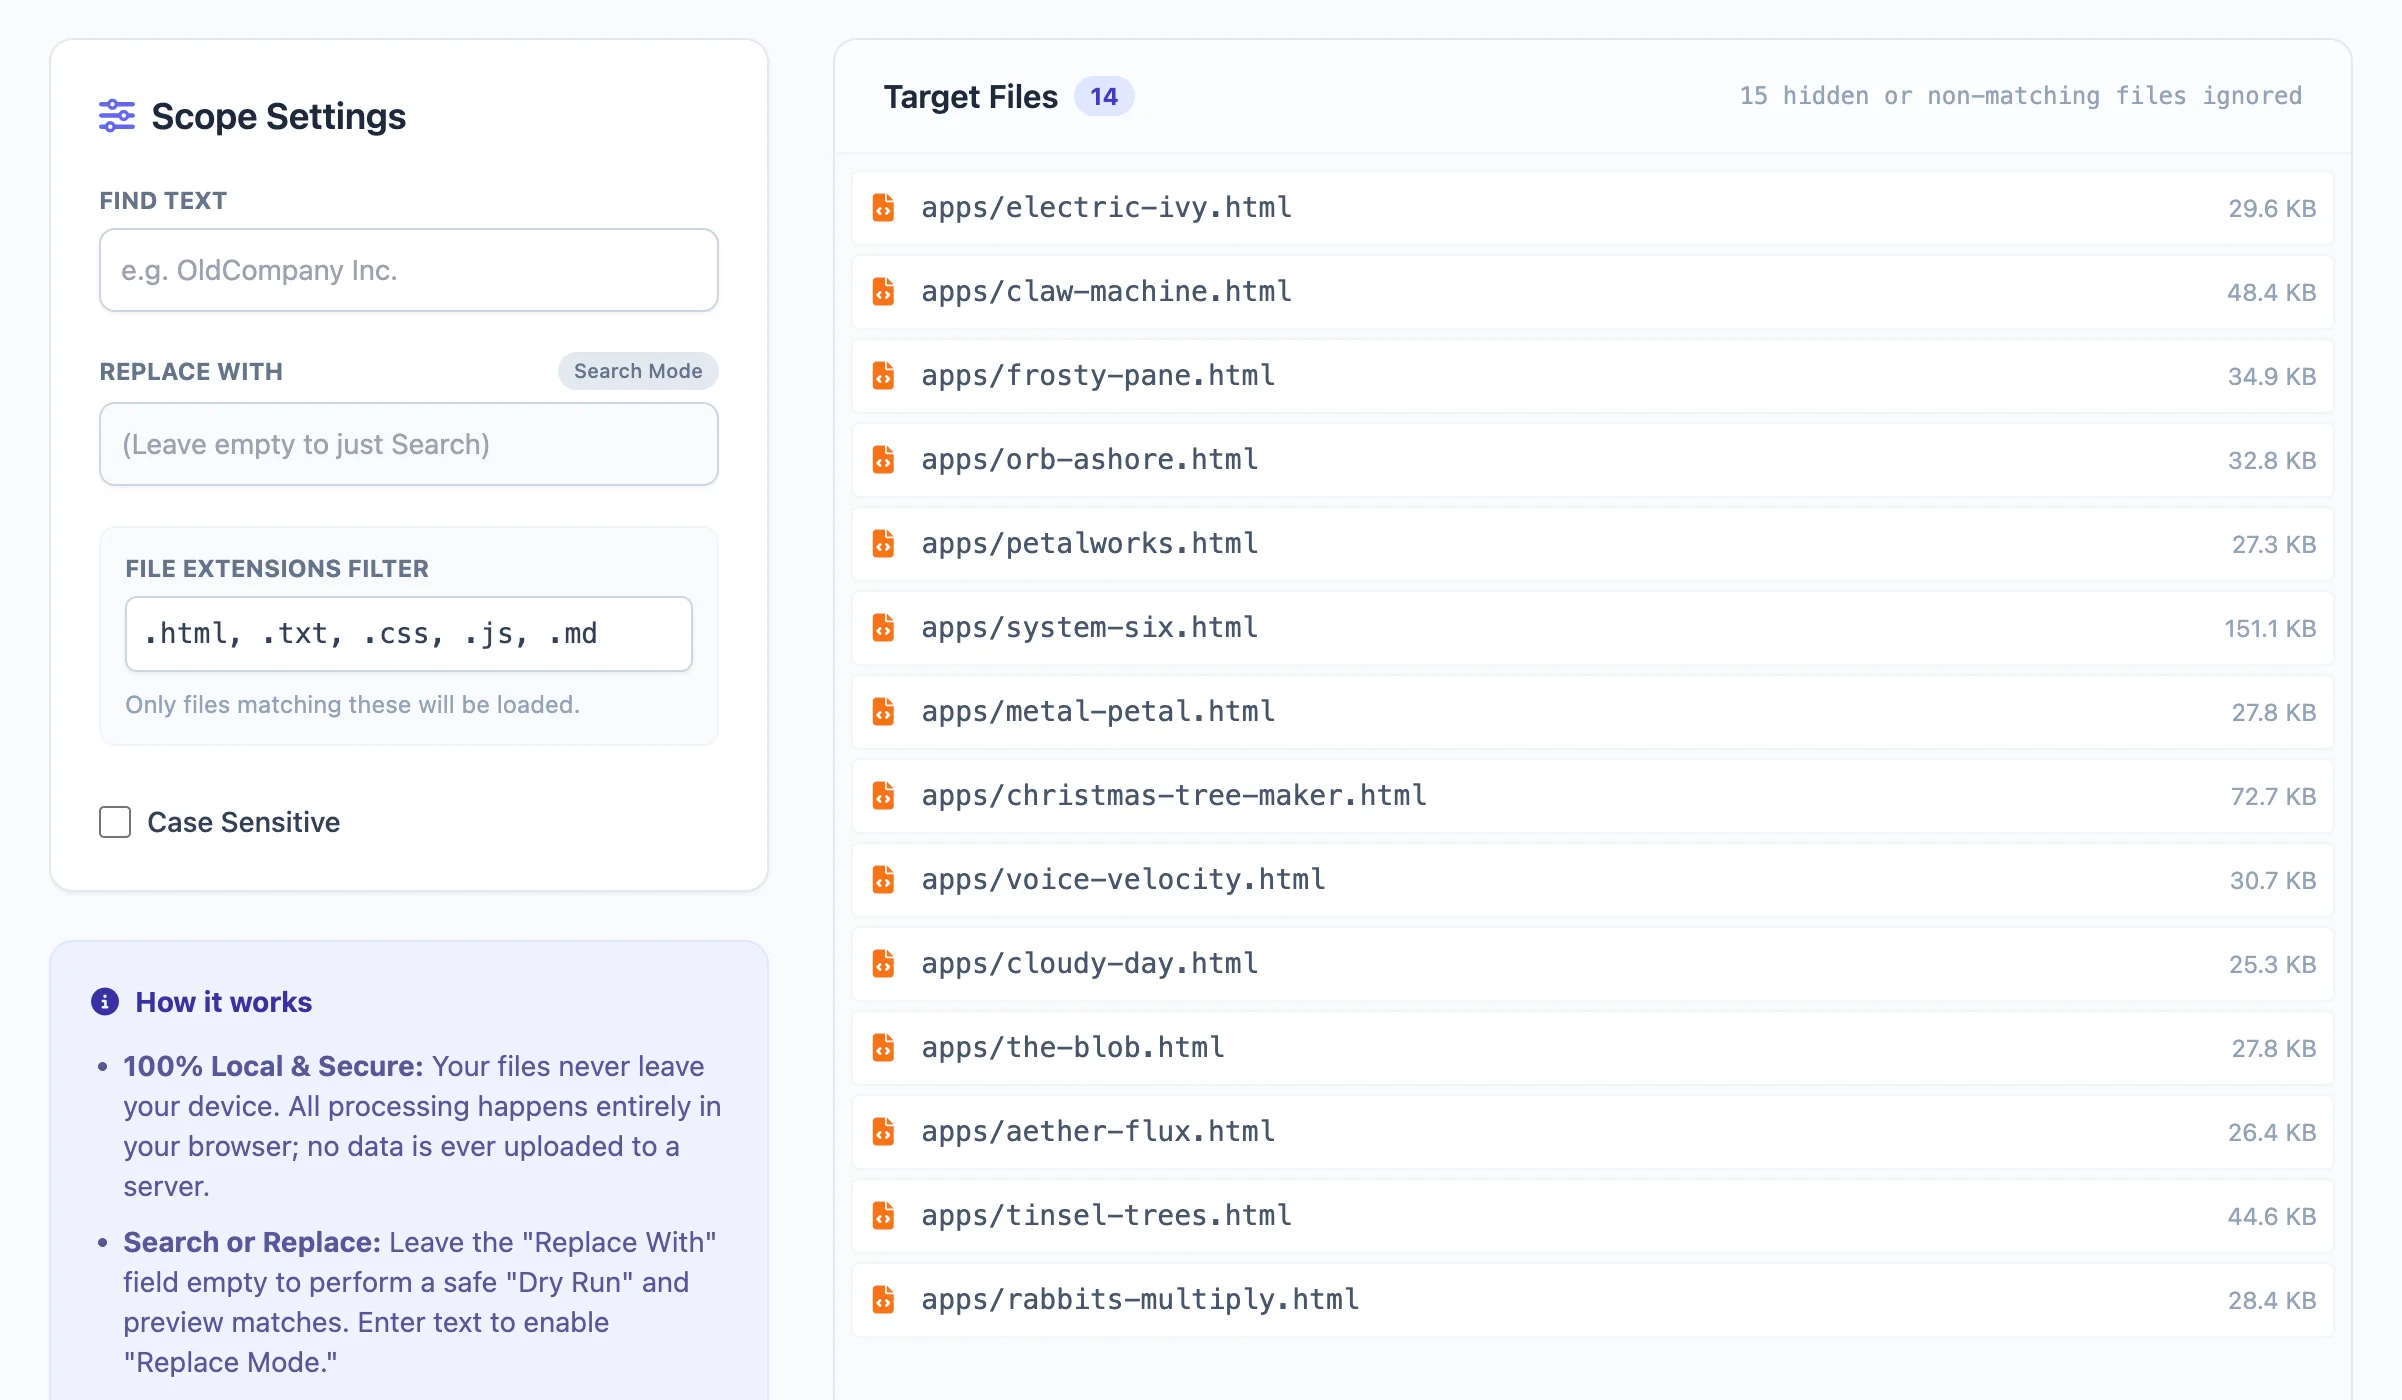This screenshot has height=1400, width=2402.
Task: Click the file icon for claw-machine.html
Action: (883, 292)
